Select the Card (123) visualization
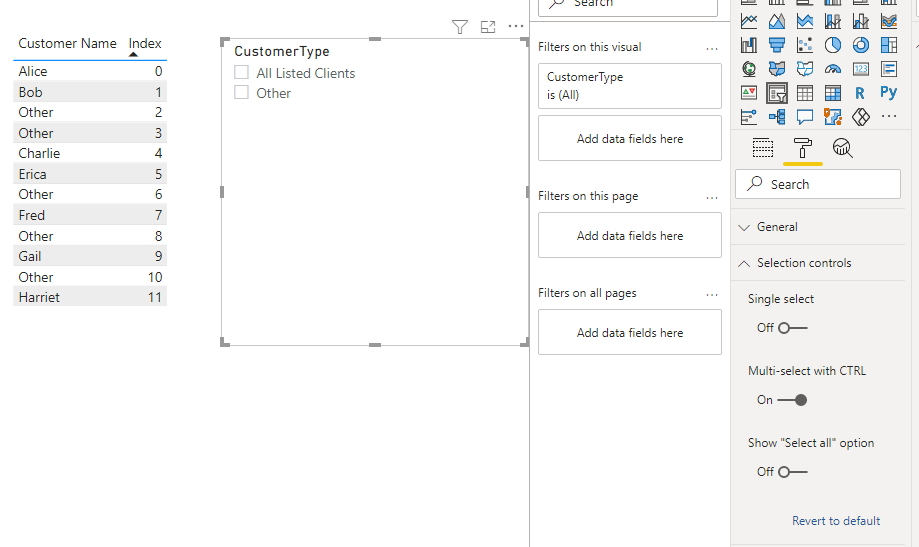 point(861,69)
